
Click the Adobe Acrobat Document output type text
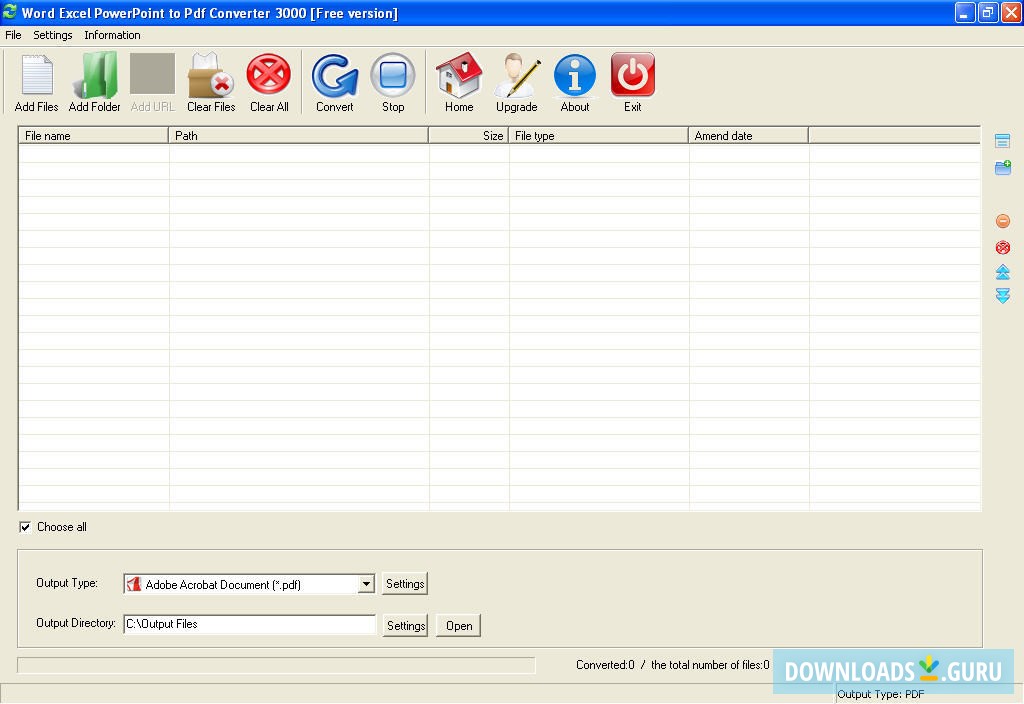click(223, 584)
